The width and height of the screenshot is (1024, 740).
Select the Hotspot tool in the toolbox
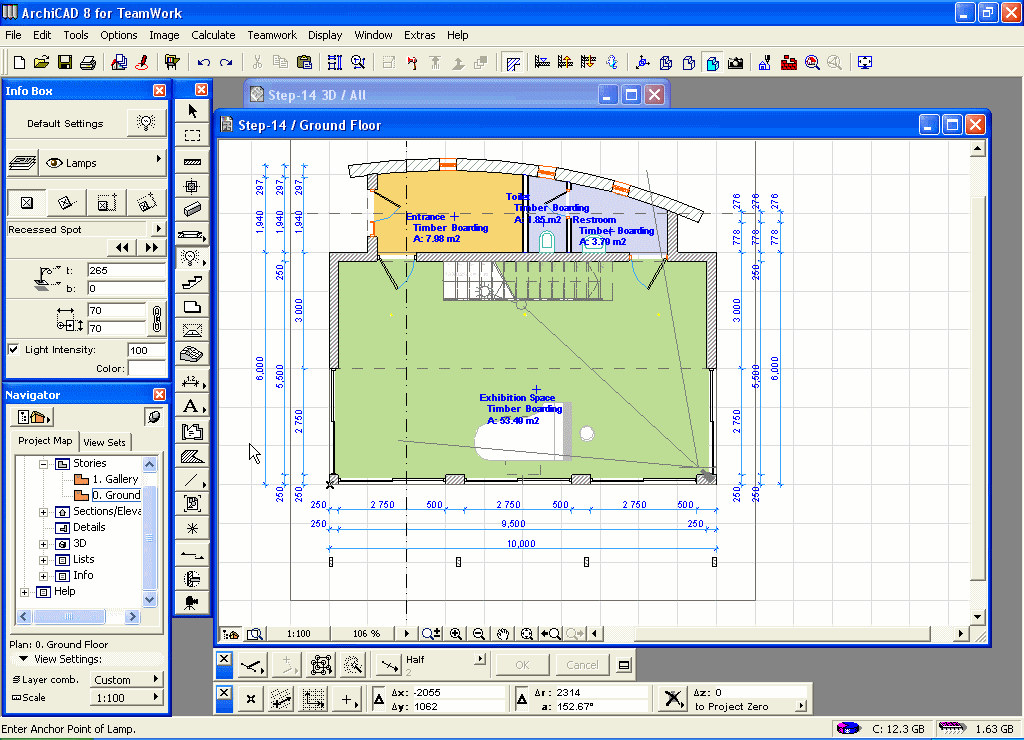click(x=192, y=528)
